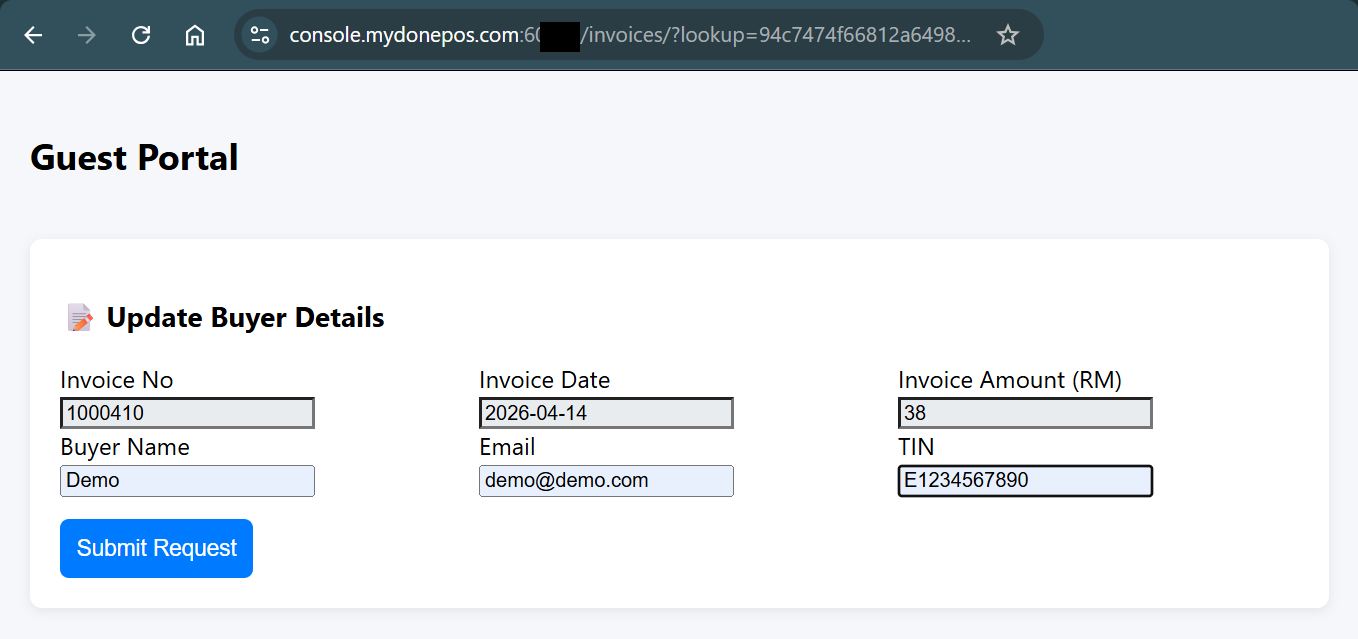Image resolution: width=1358 pixels, height=639 pixels.
Task: Select the Invoice Date field
Action: (606, 413)
